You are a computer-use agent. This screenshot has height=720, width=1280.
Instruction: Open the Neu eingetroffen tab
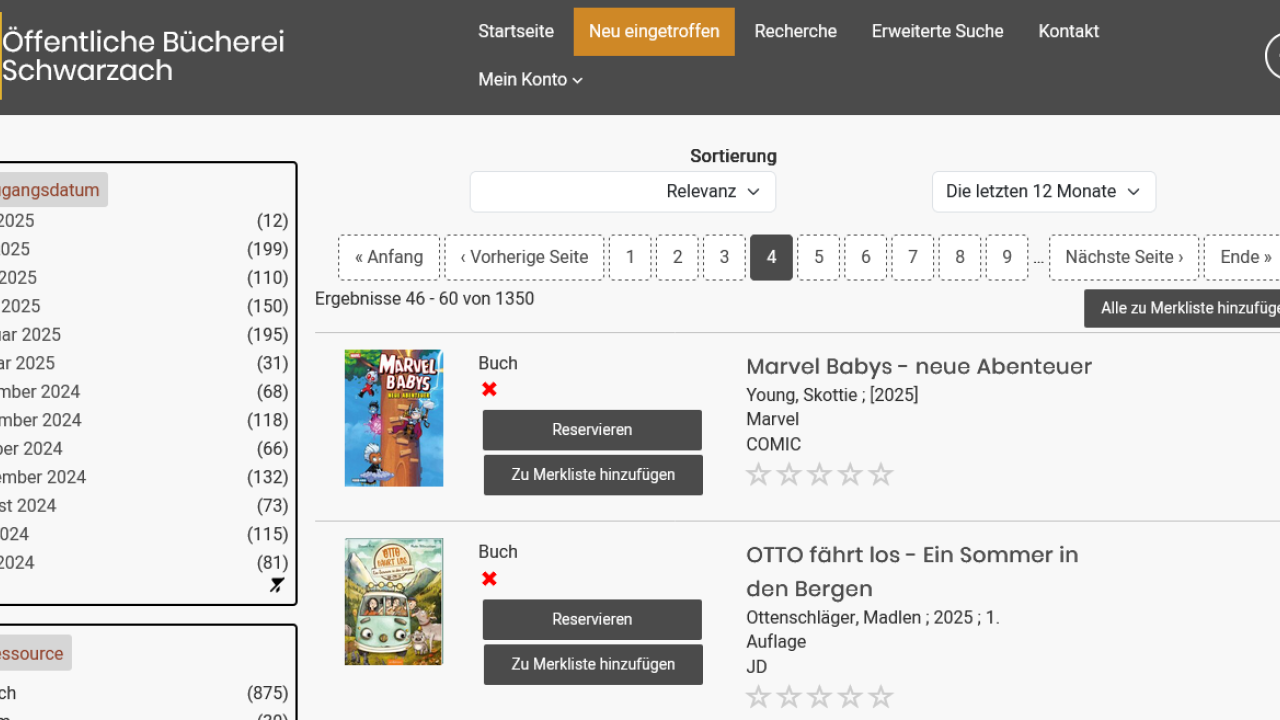[654, 31]
